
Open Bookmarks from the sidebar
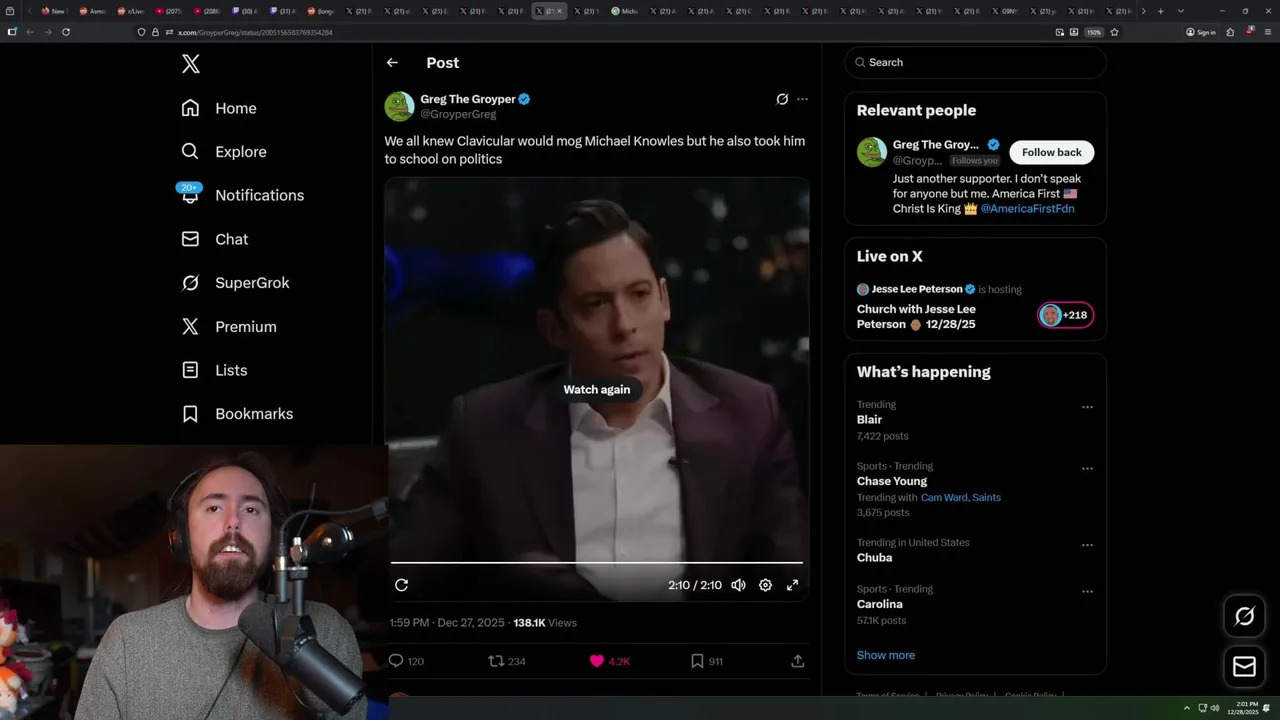coord(237,414)
